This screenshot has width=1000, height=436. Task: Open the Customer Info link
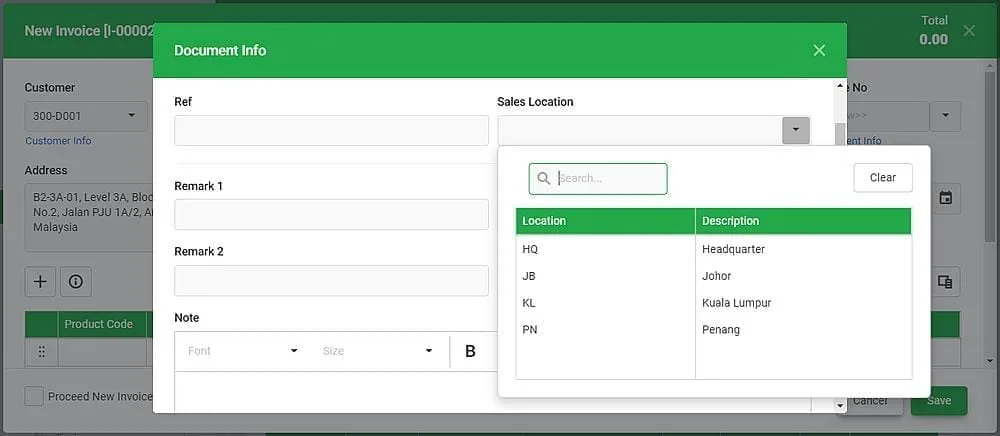tap(58, 141)
